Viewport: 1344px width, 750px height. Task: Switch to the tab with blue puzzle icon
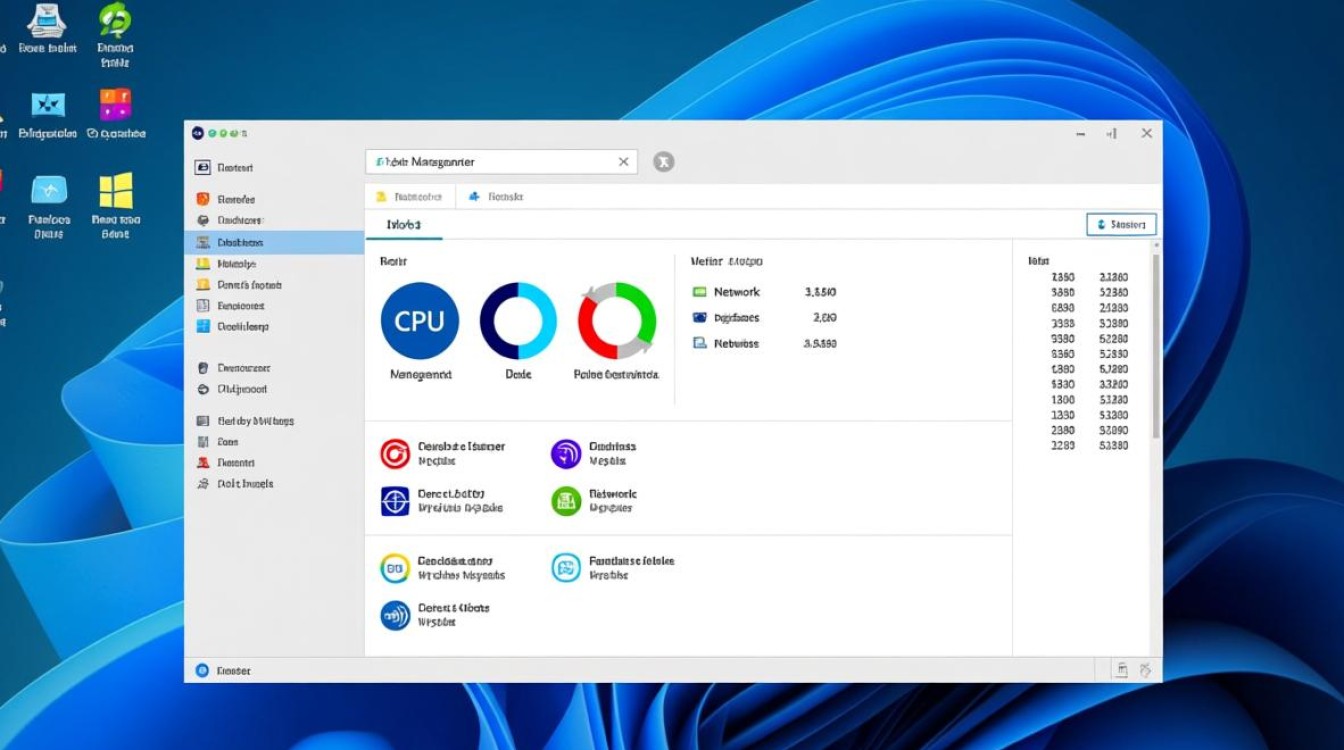[497, 197]
